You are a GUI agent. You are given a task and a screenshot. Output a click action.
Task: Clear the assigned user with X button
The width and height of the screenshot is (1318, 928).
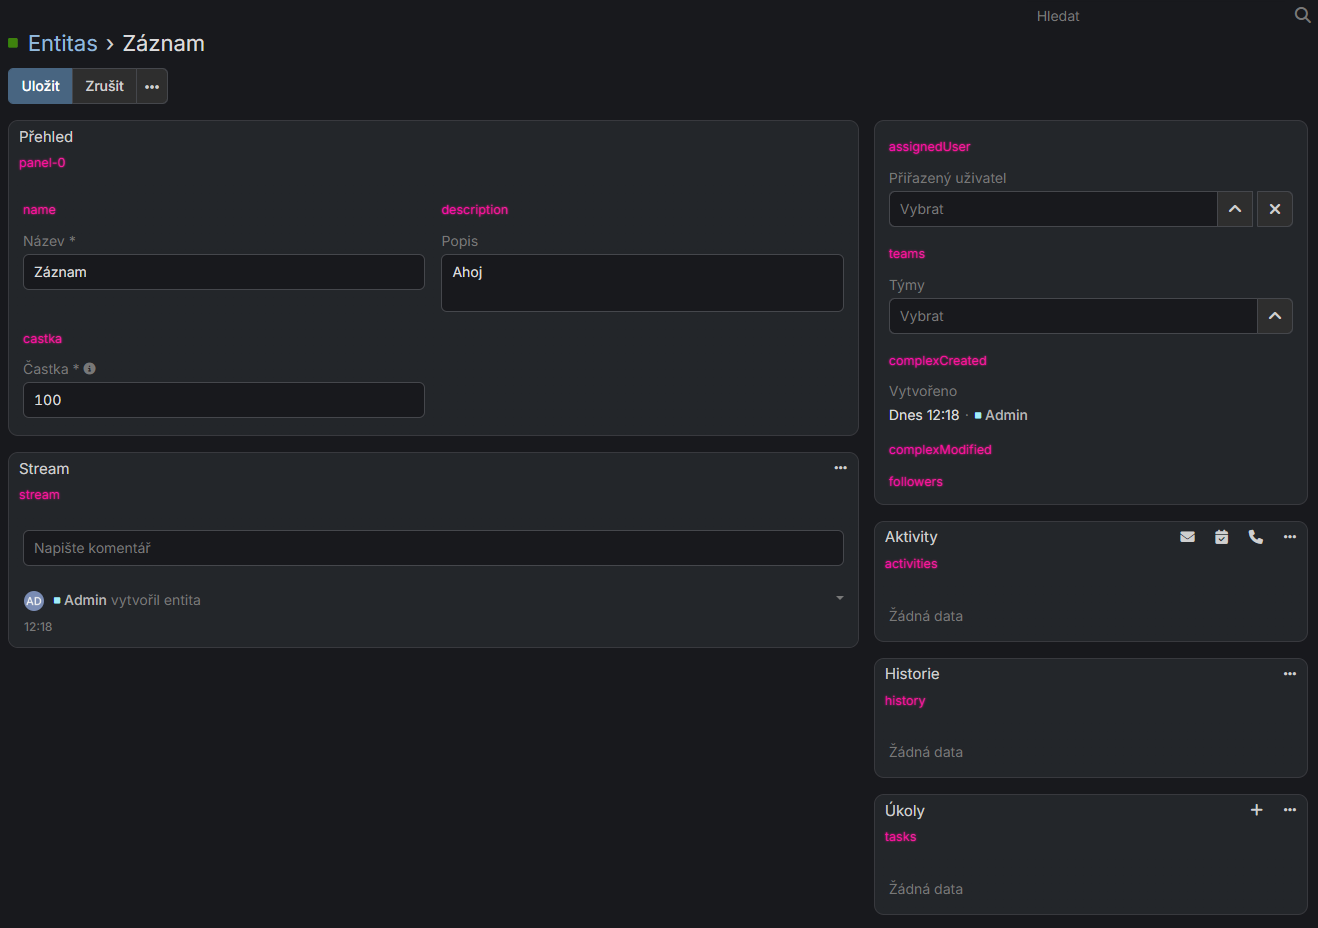point(1274,209)
